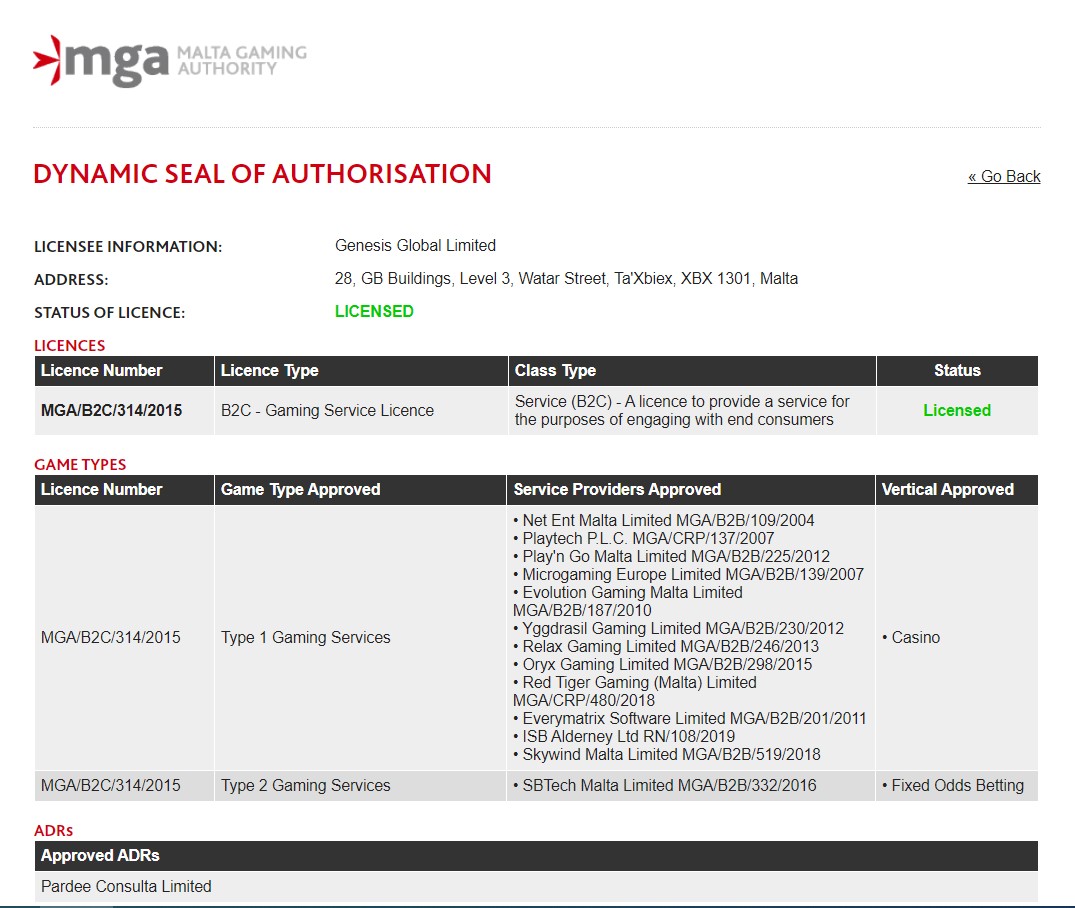Click the LICENSEE INFORMATION label
This screenshot has height=908, width=1075.
[128, 246]
